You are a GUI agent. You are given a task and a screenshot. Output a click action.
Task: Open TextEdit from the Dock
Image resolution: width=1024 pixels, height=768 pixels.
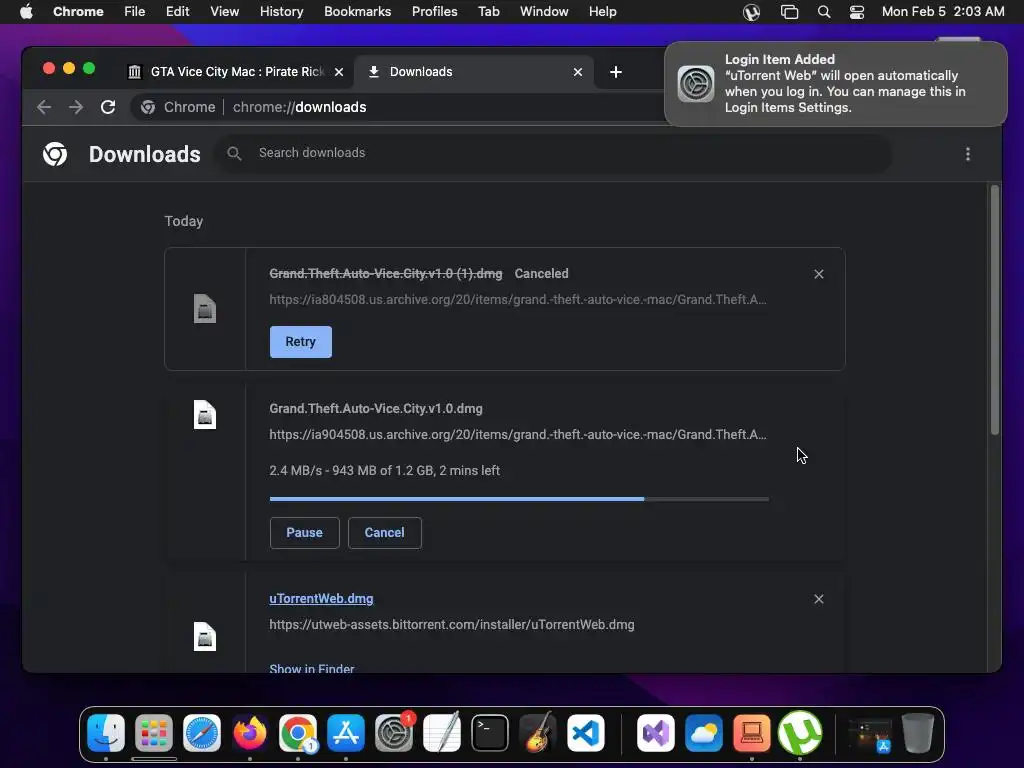[x=442, y=733]
